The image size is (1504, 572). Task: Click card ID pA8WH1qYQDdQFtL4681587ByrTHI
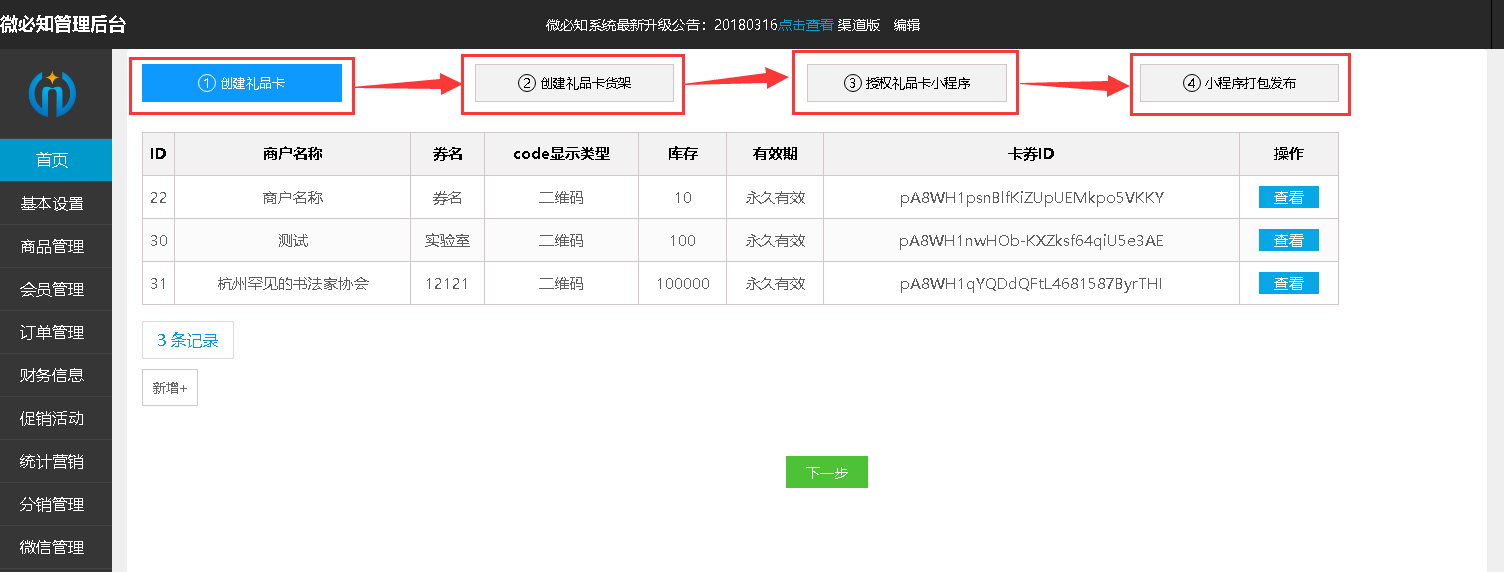point(1031,284)
